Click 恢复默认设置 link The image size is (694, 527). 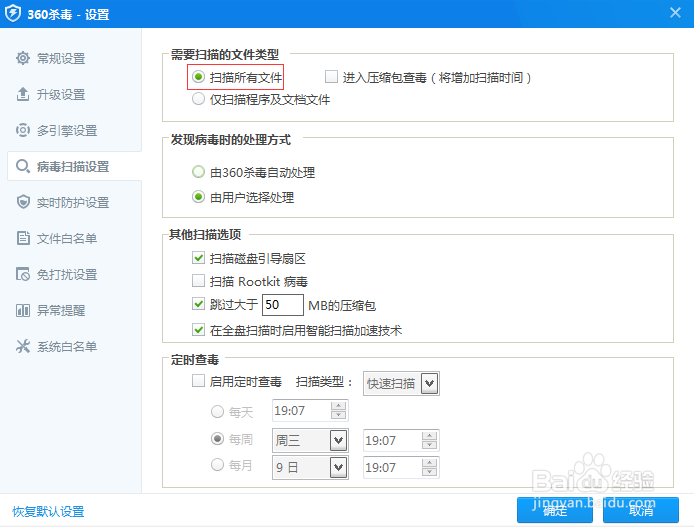click(x=48, y=511)
